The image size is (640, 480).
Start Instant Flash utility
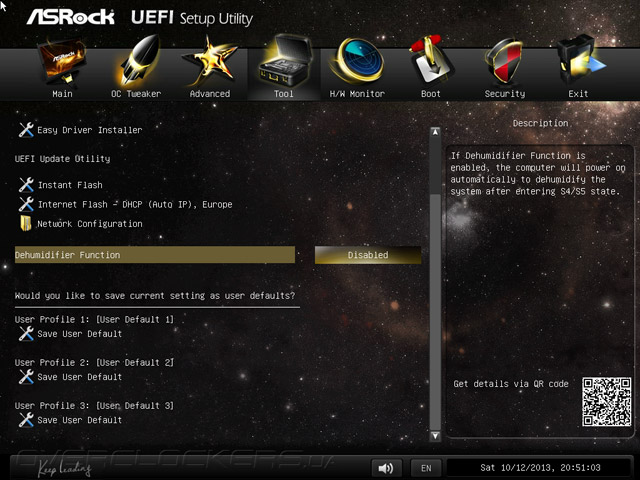pos(70,185)
